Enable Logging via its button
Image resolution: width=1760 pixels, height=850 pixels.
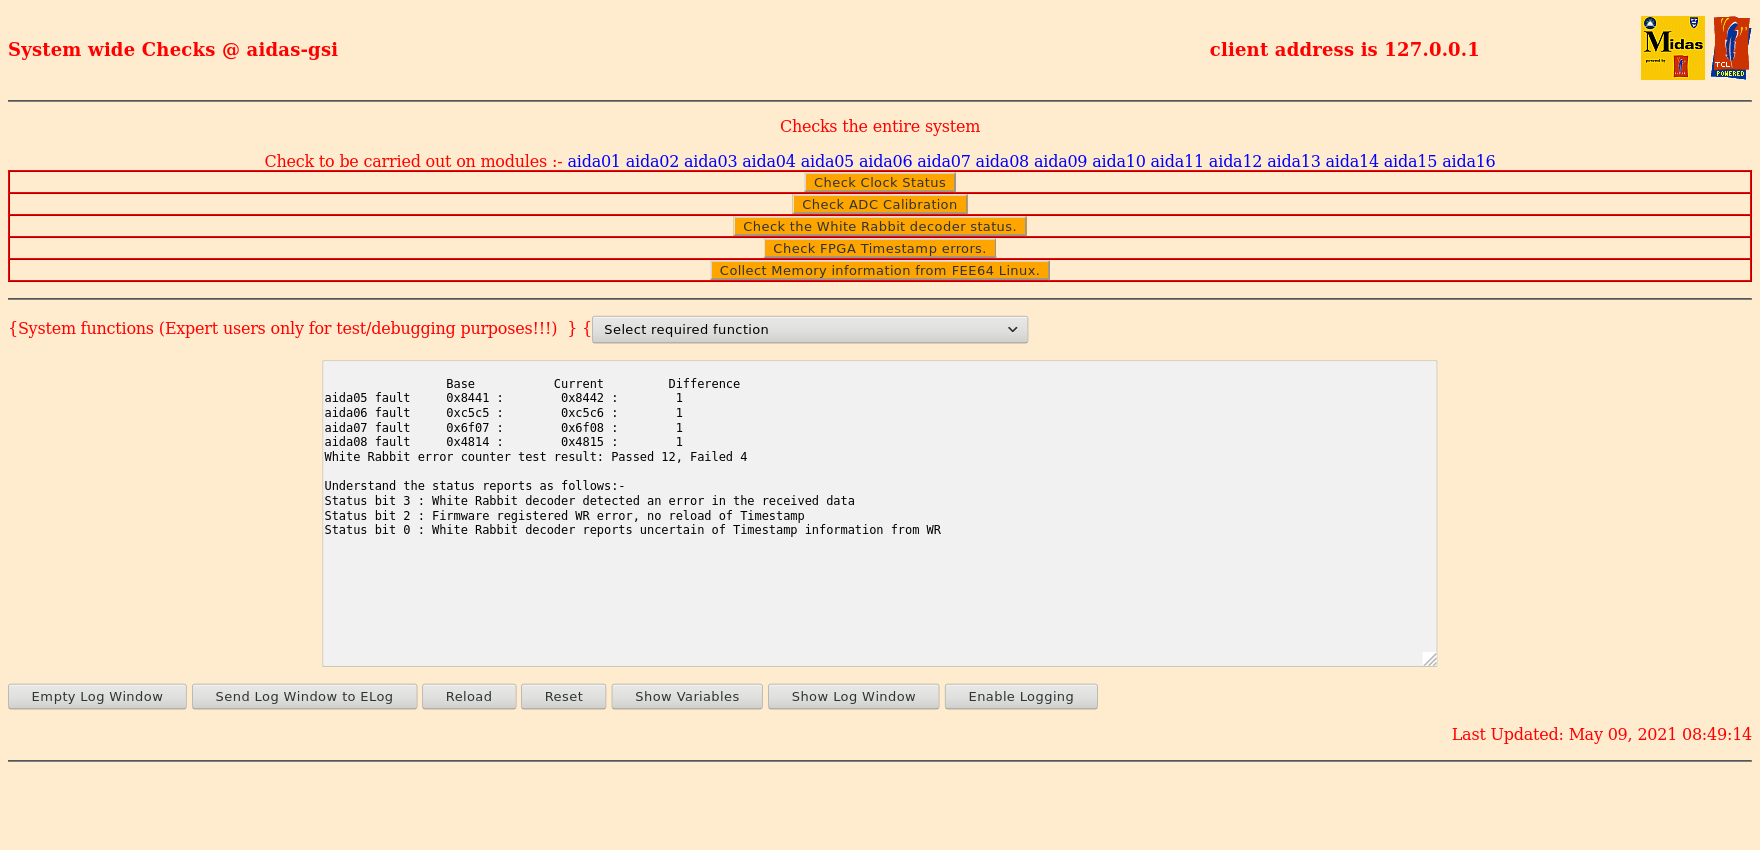1020,697
